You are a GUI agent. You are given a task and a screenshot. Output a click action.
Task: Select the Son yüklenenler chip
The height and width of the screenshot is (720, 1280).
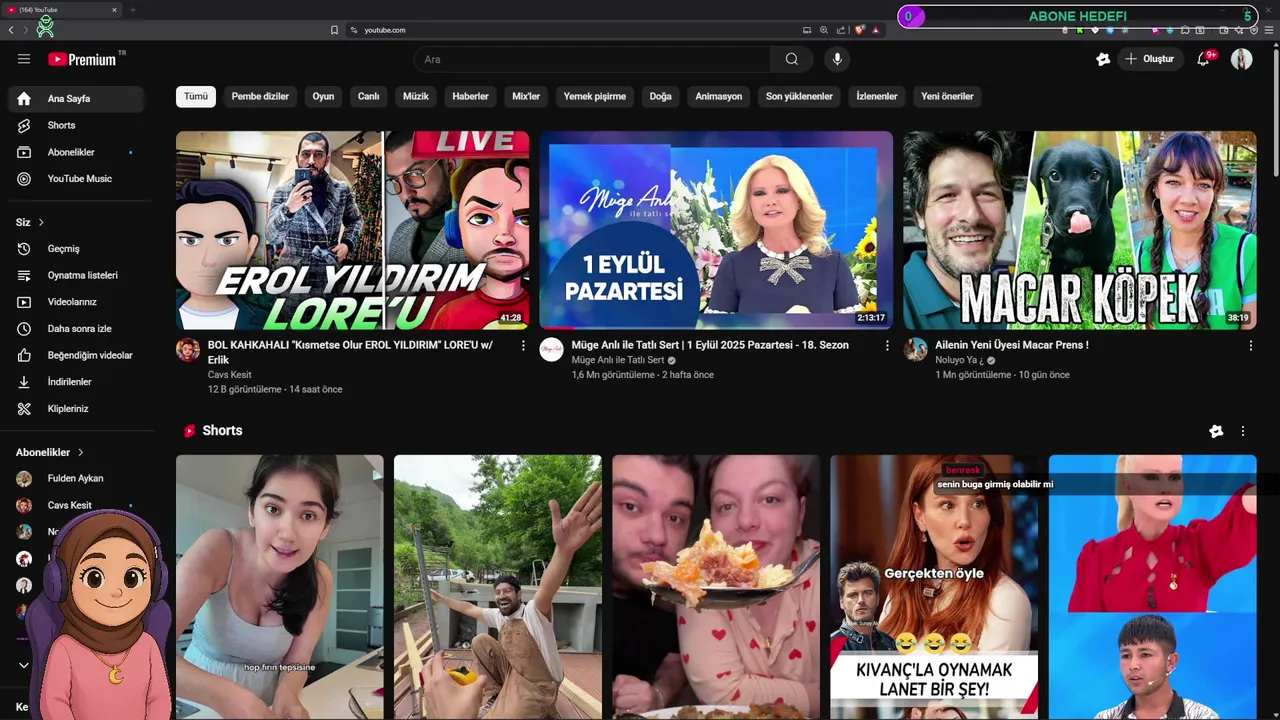click(x=799, y=97)
